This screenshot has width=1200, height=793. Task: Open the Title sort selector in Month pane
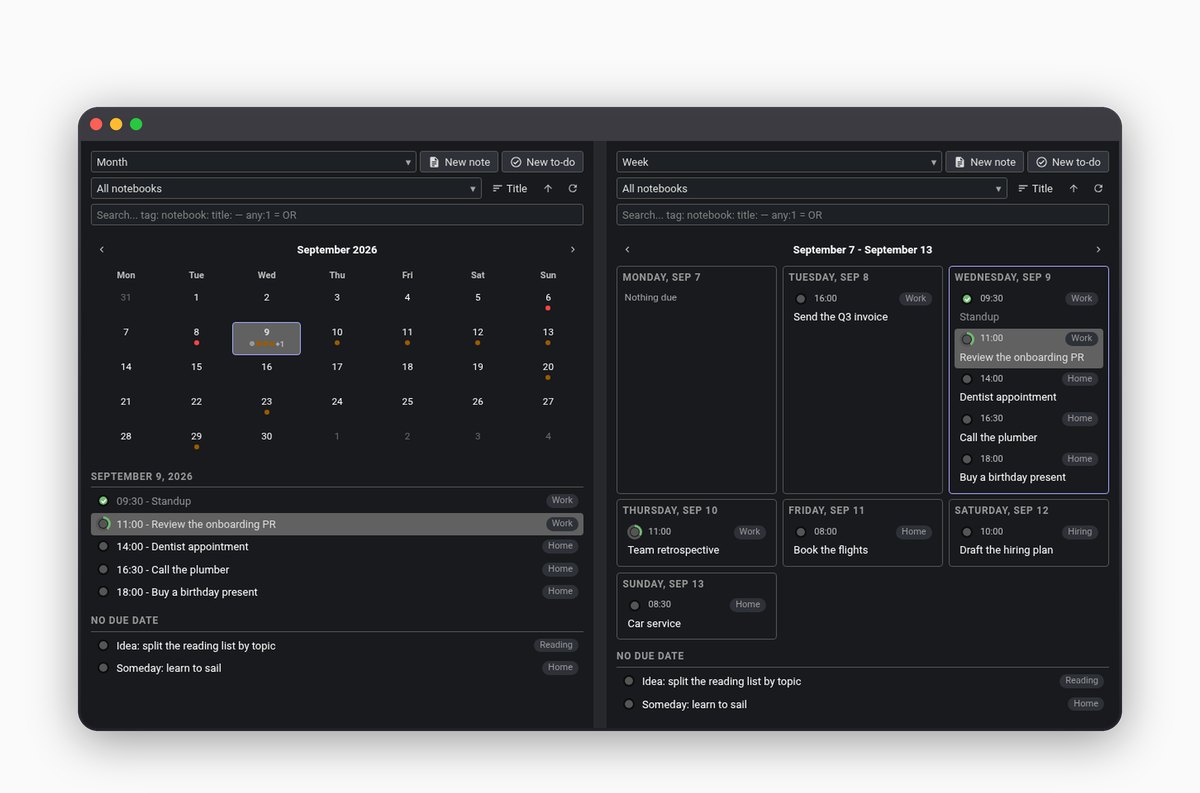(510, 188)
